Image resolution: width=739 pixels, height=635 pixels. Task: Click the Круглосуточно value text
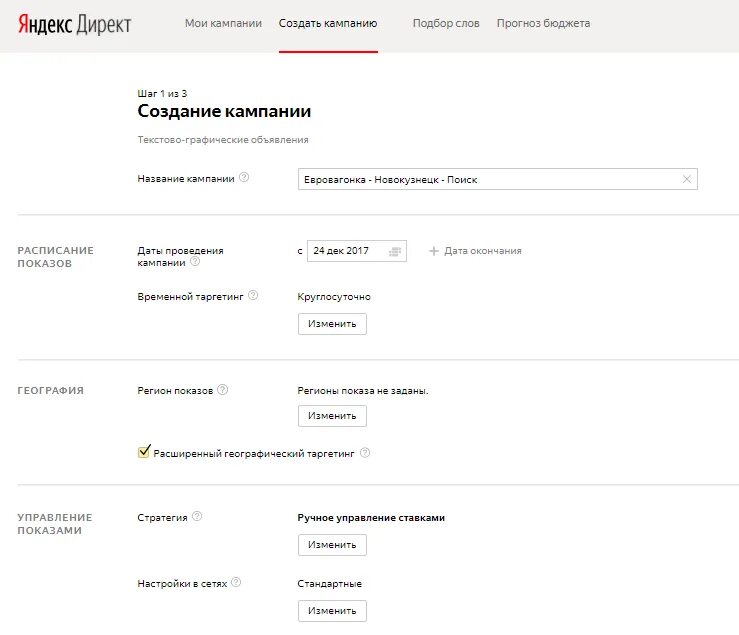334,297
